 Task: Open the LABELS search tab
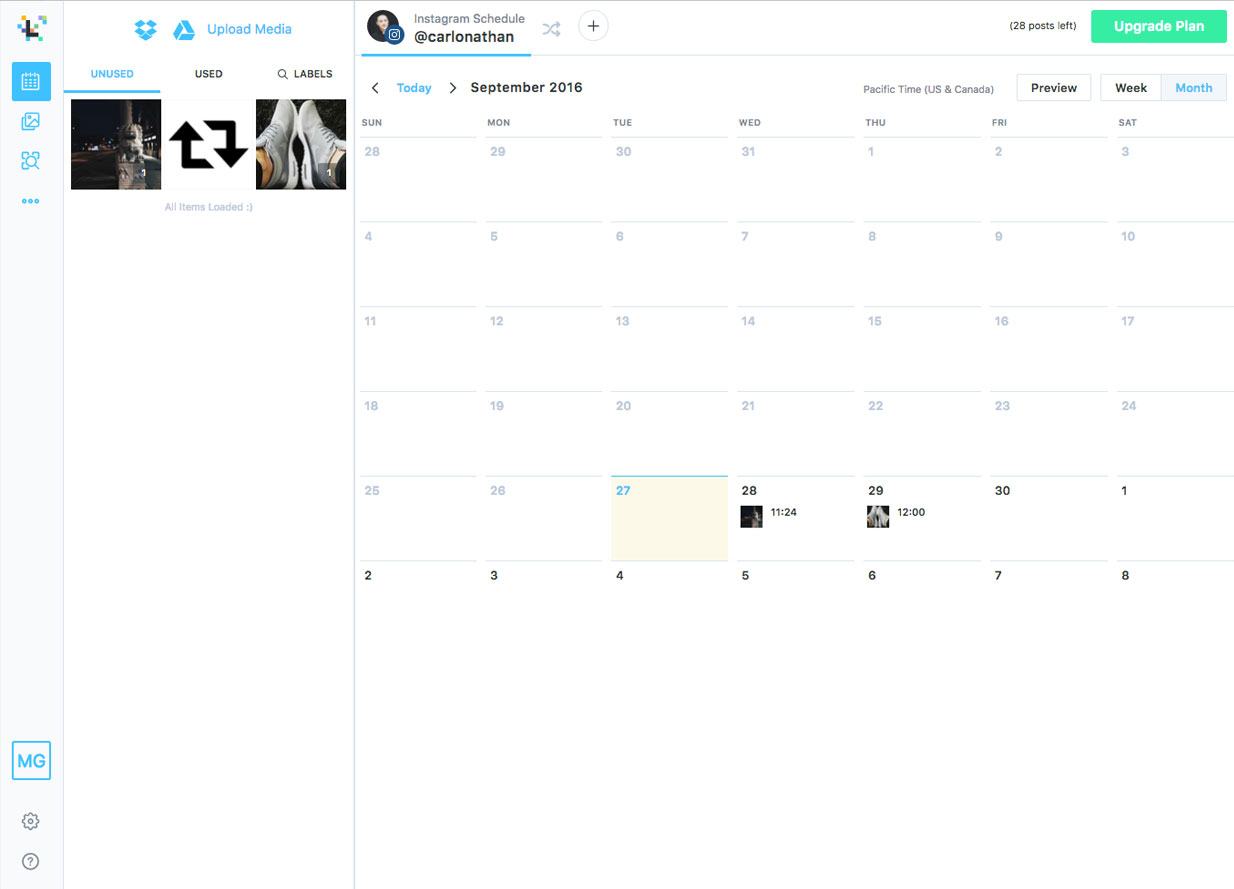(x=305, y=74)
